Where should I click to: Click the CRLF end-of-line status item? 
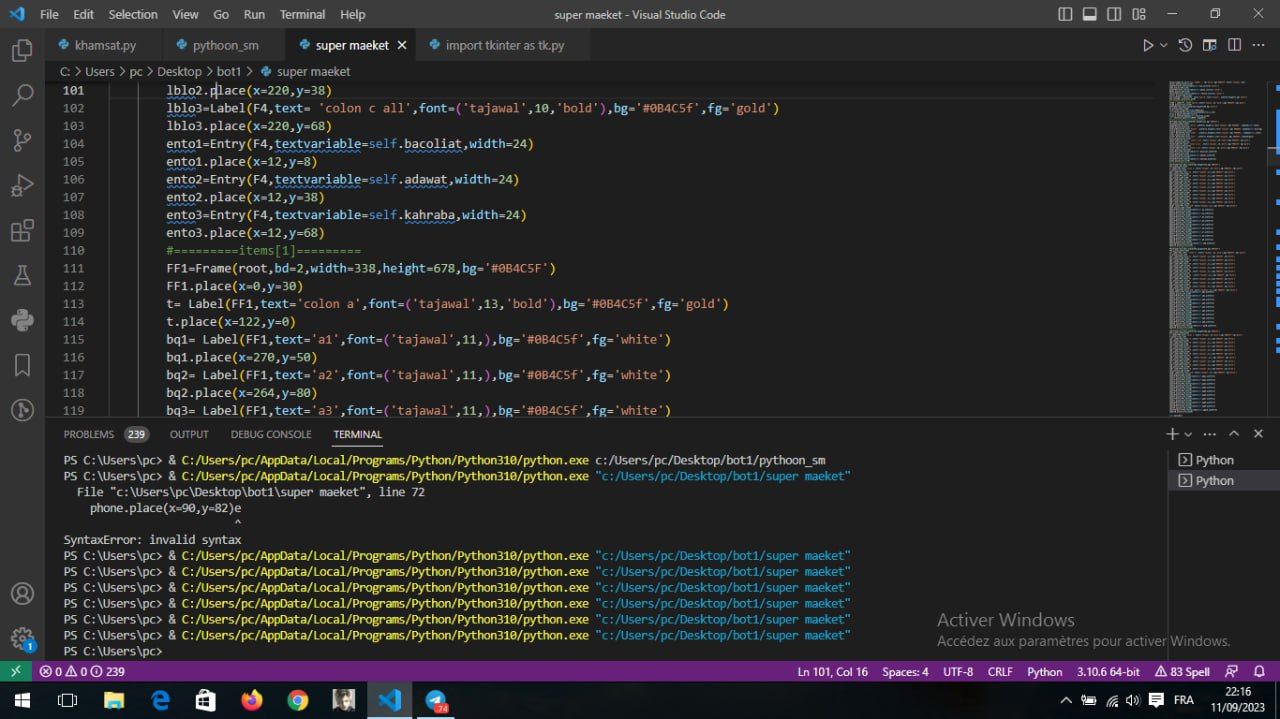(1000, 672)
